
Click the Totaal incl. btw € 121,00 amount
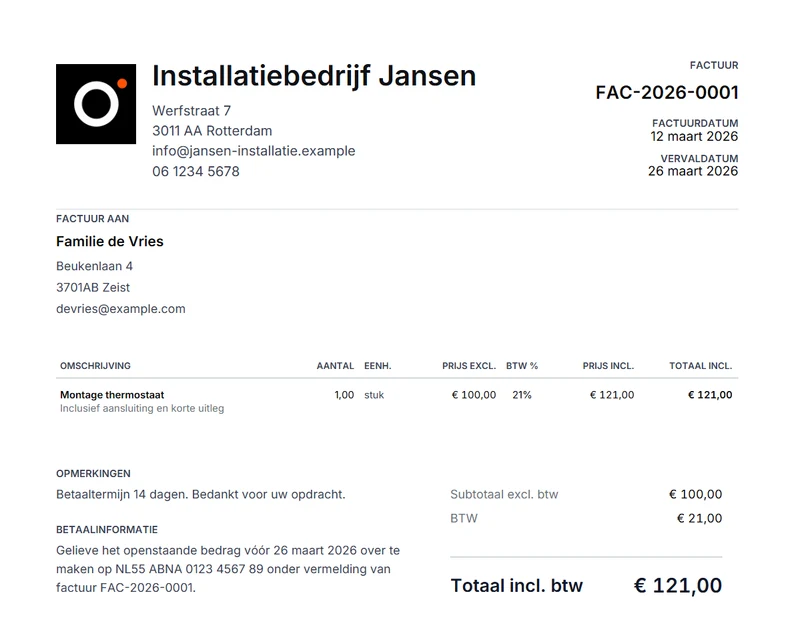coord(678,586)
